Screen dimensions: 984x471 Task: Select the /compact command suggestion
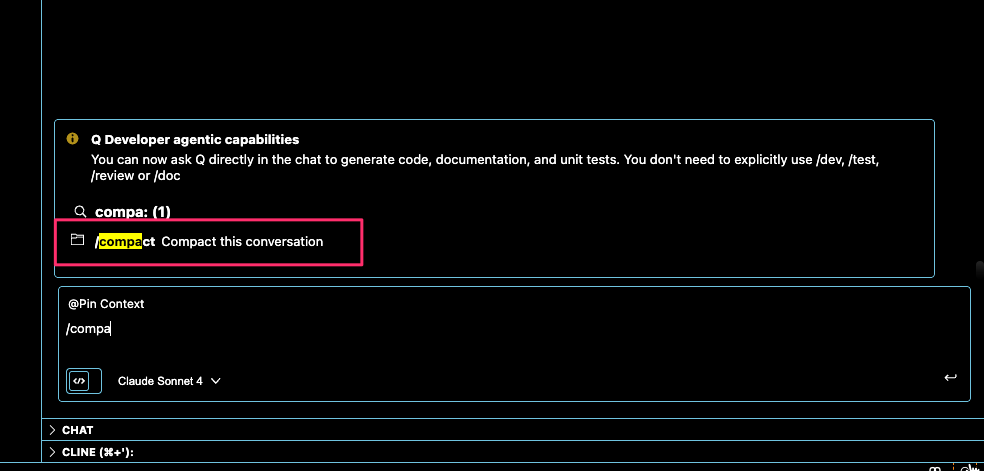(x=208, y=241)
